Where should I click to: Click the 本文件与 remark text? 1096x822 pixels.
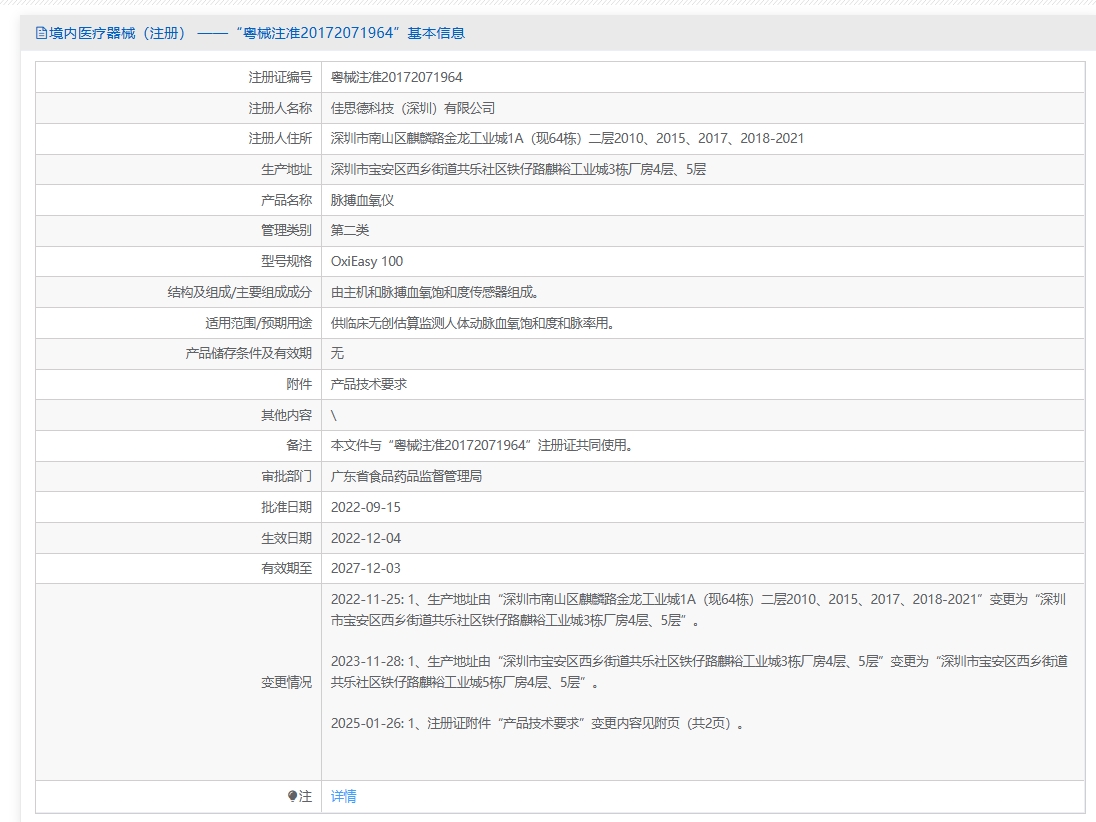[482, 445]
